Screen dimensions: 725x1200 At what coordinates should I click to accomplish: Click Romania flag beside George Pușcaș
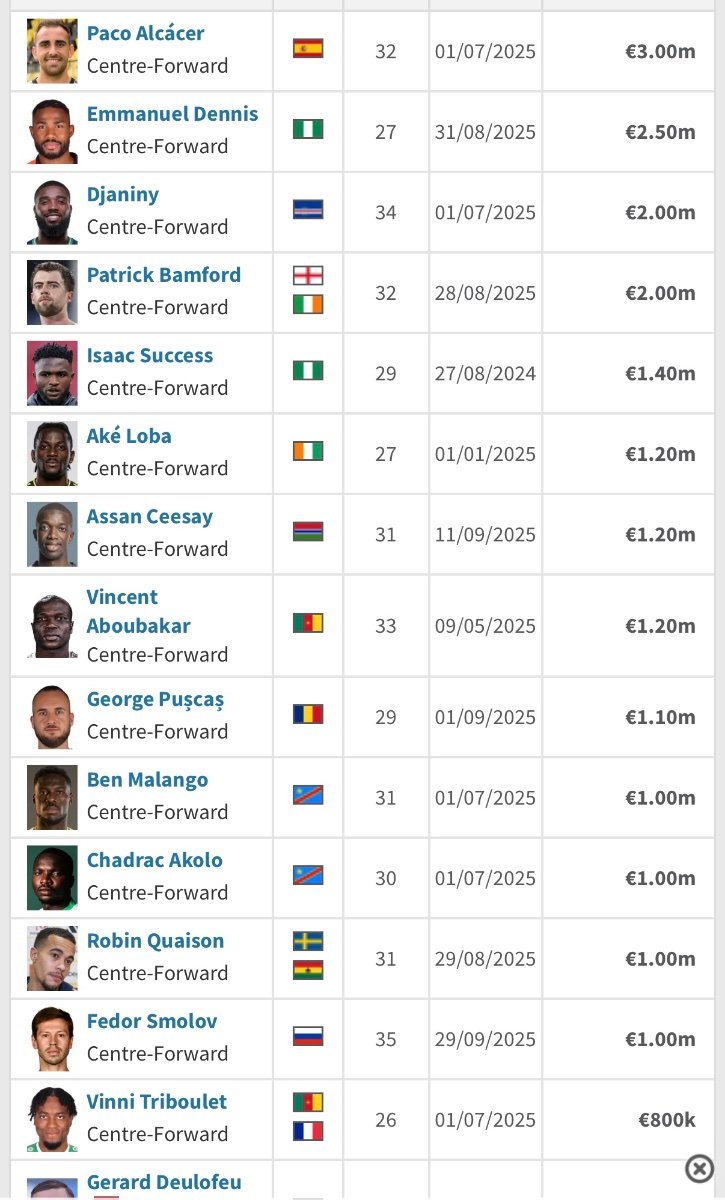[x=308, y=714]
